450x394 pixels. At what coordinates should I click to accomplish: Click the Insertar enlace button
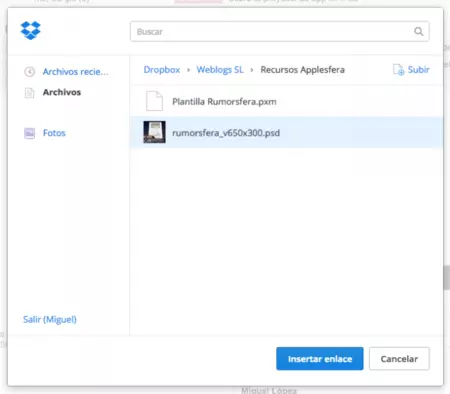click(x=320, y=359)
